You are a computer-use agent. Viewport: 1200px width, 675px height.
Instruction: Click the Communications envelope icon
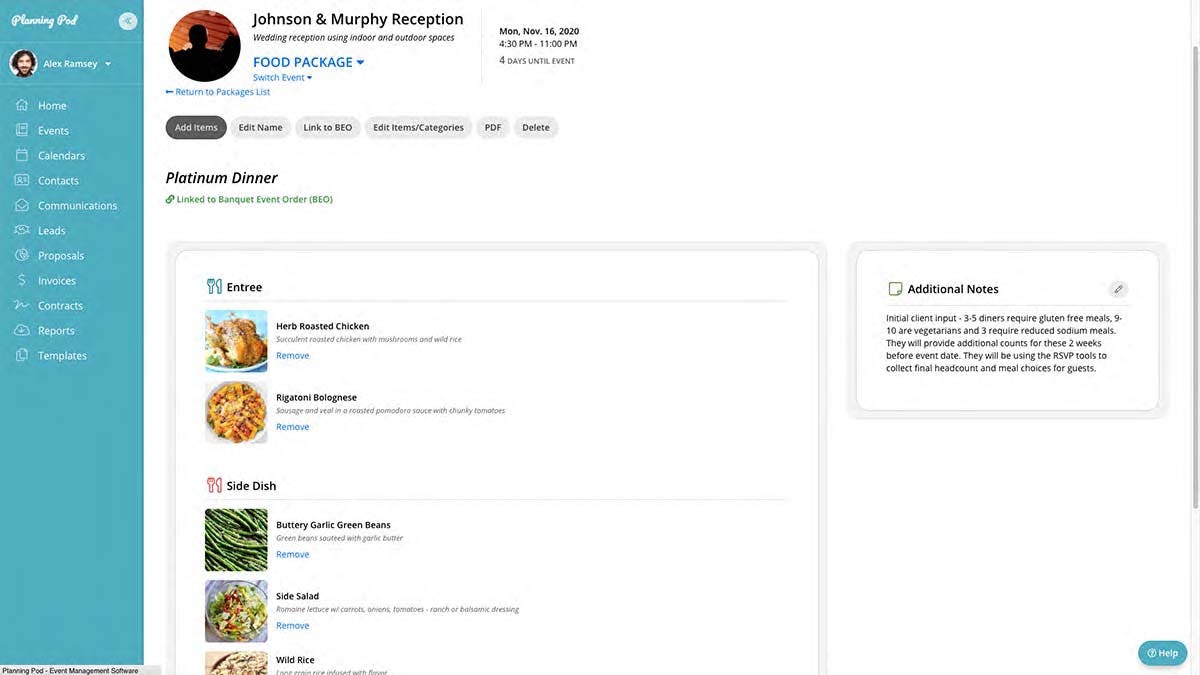22,205
